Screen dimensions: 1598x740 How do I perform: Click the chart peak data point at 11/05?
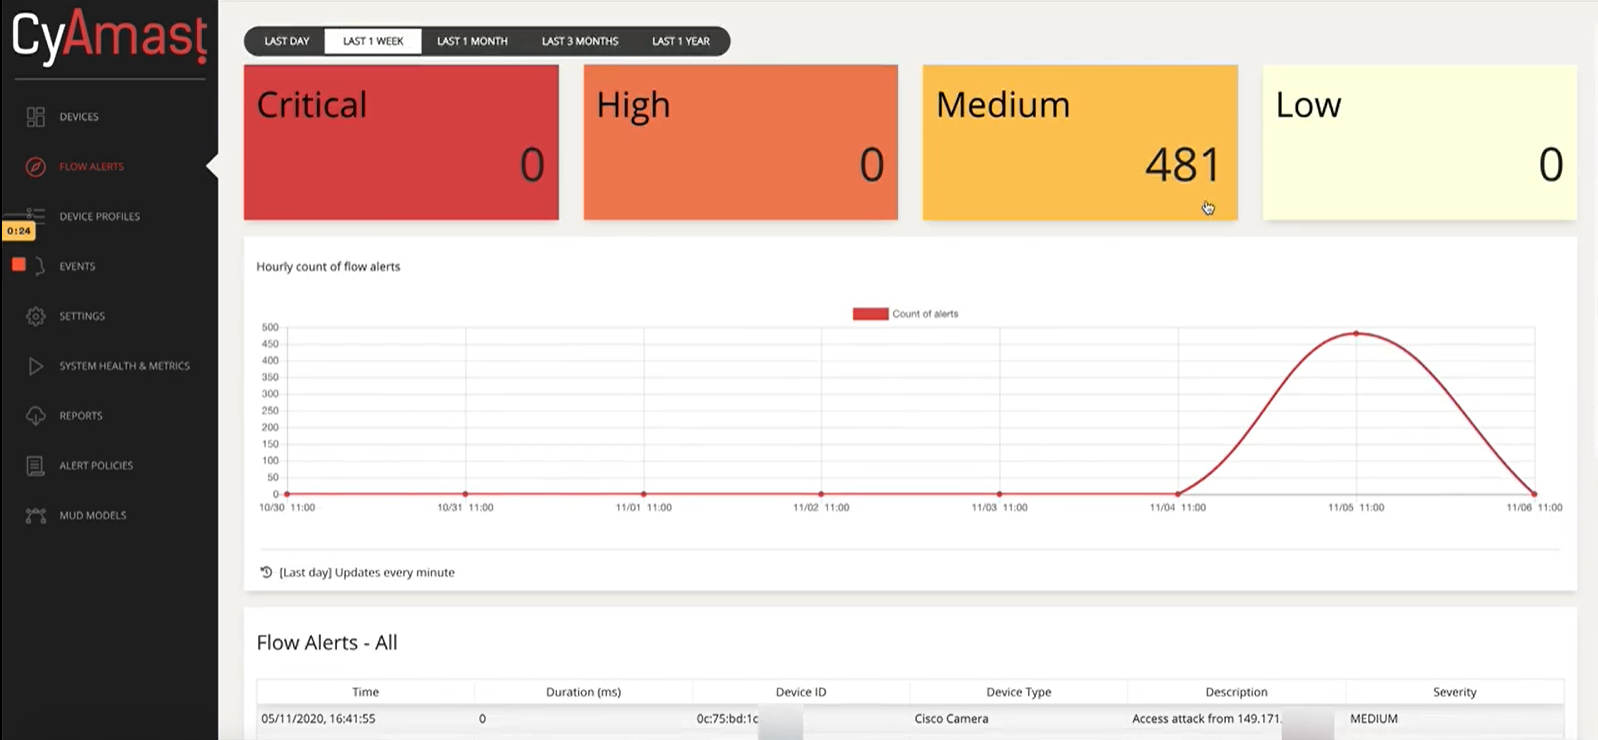[x=1356, y=333]
